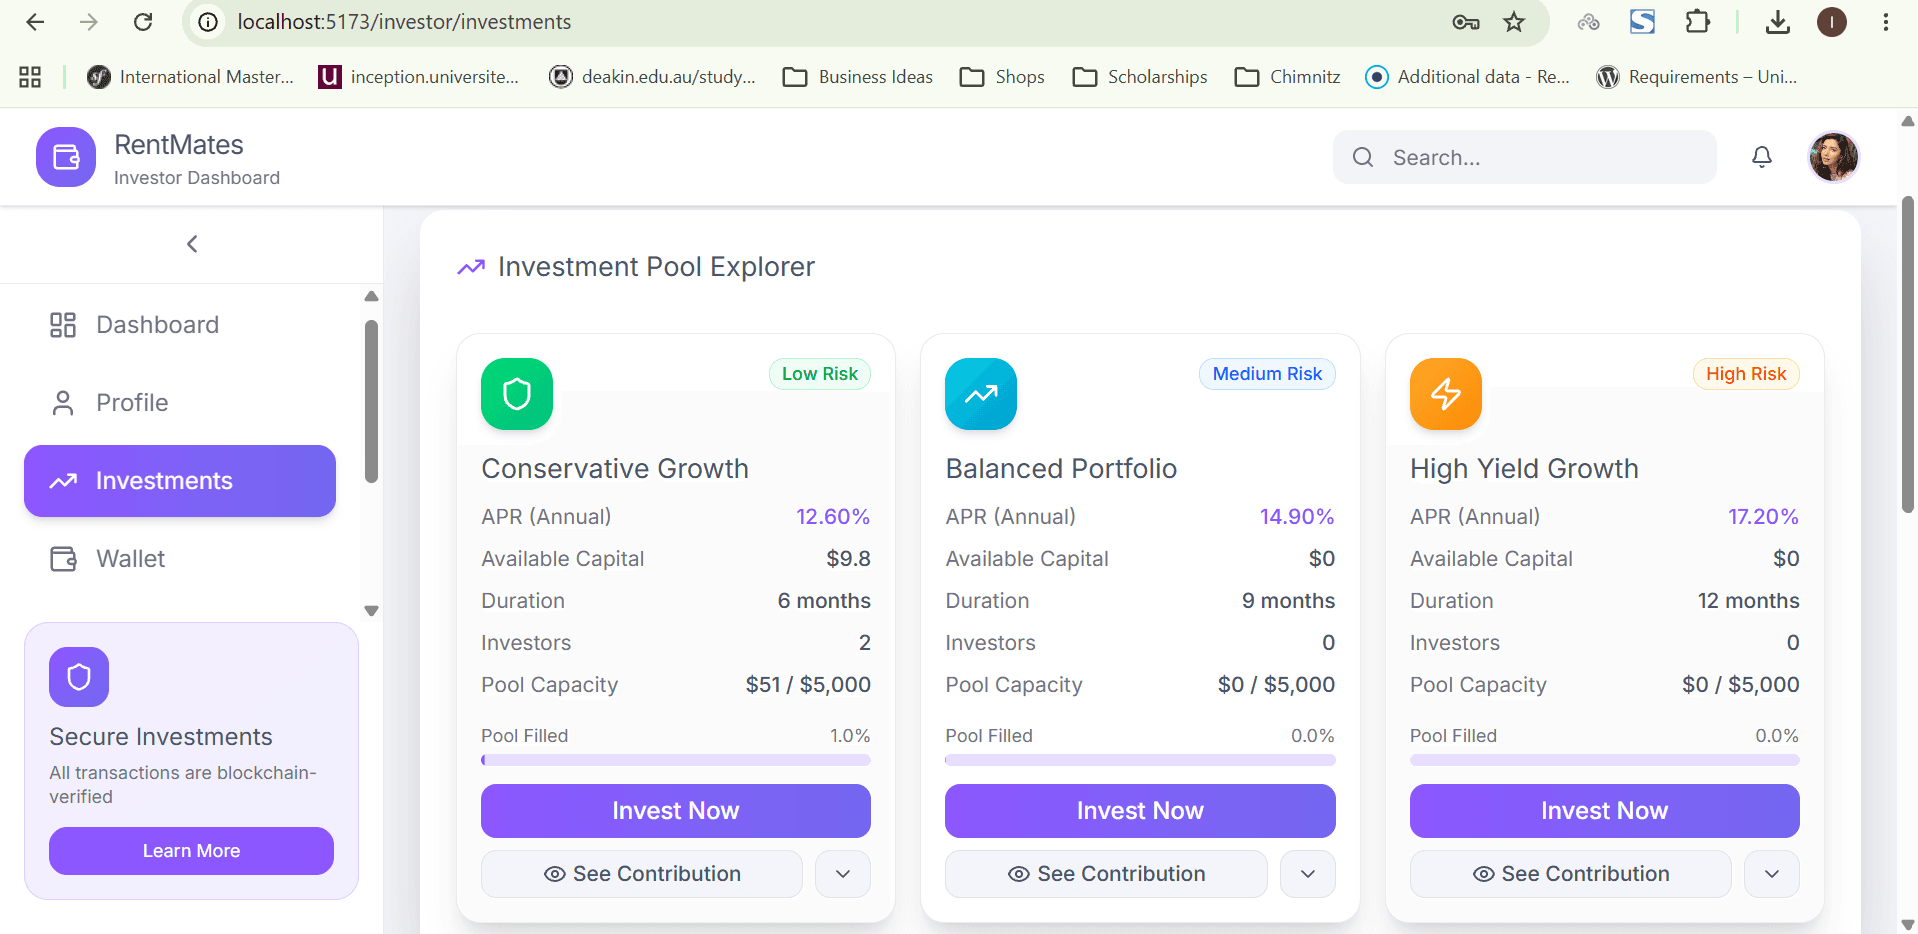Expand Conservative Growth details chevron

point(843,874)
